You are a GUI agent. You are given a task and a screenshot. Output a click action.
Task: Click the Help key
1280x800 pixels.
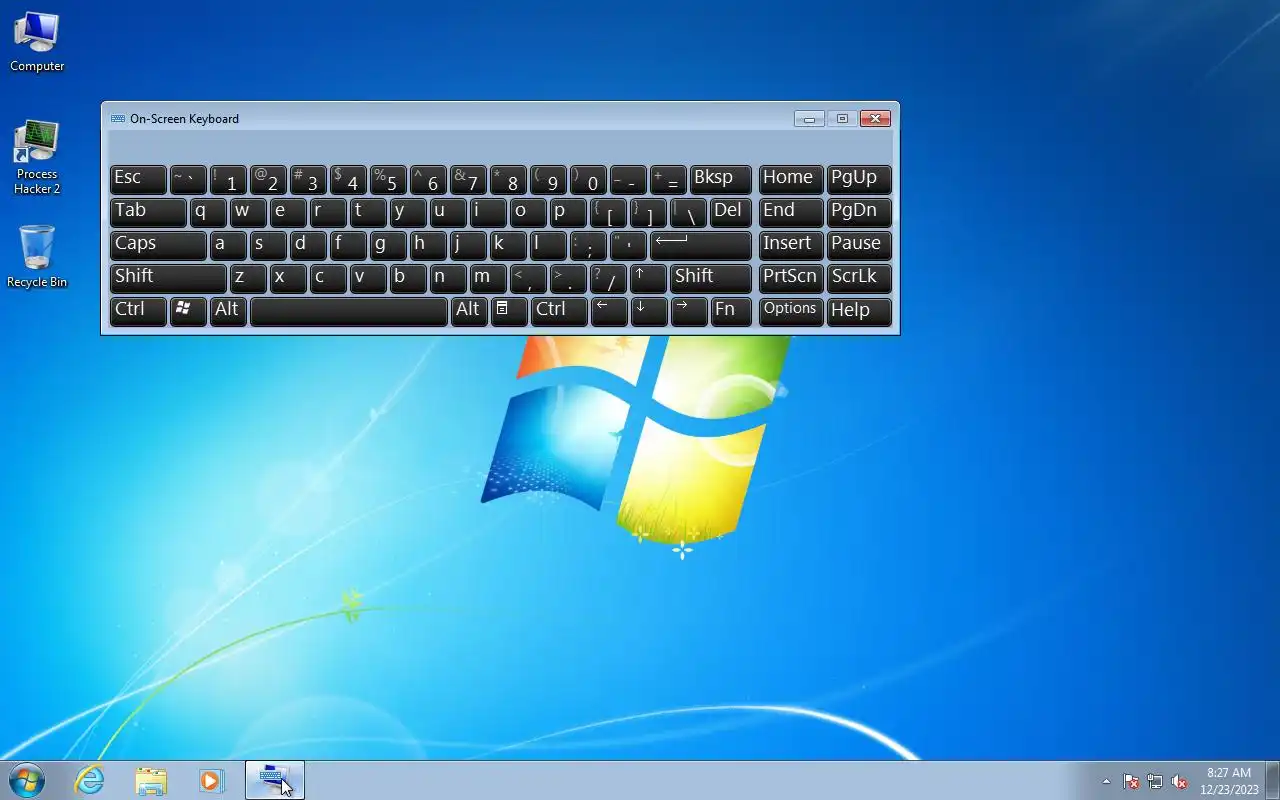point(859,311)
